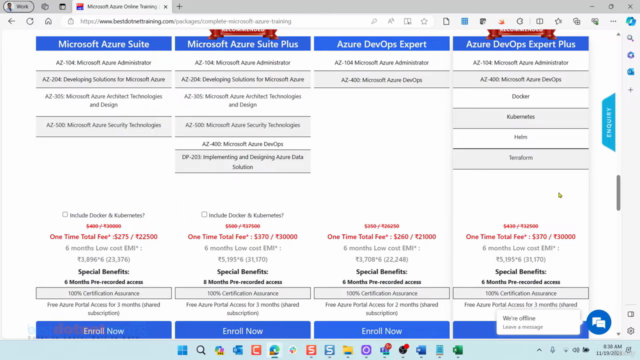Reload the current page
This screenshot has height=360, width=640.
tap(30, 21)
